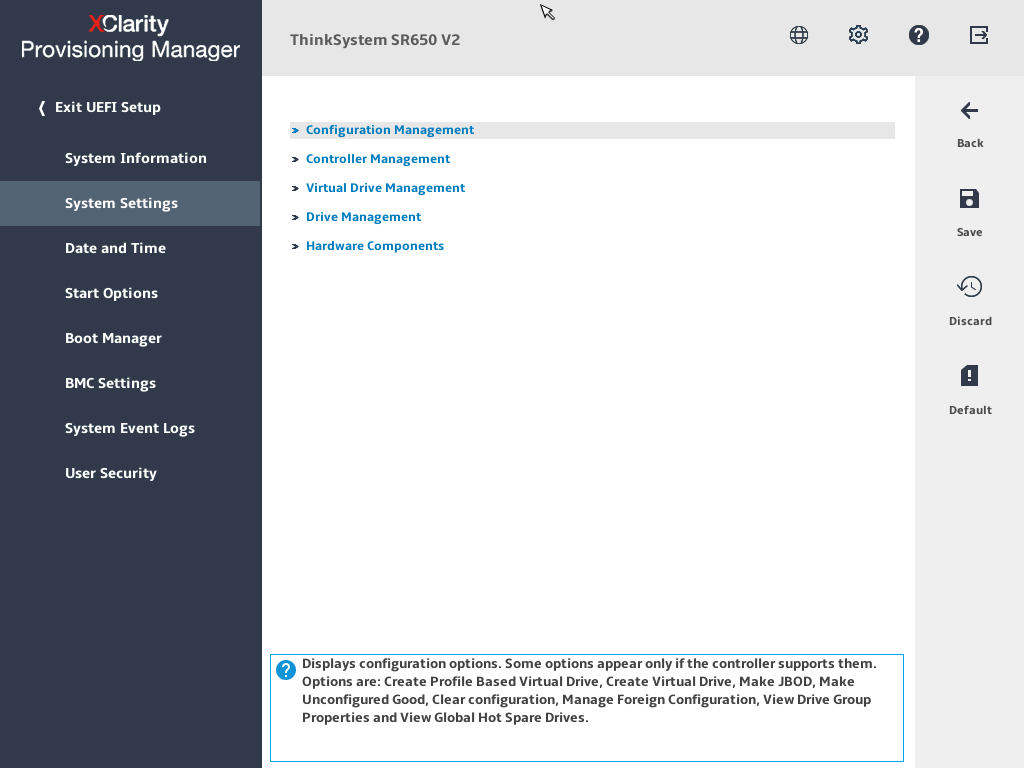Screen dimensions: 1024x768
Task: Click the Save floppy disk icon
Action: [x=969, y=199]
